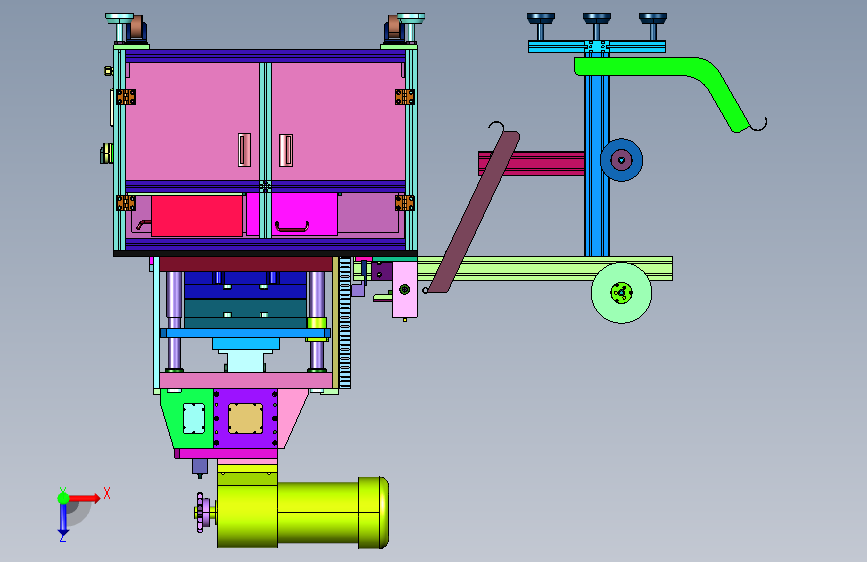Viewport: 867px width, 562px height.
Task: Select the blue horizontal press plate
Action: click(x=246, y=333)
